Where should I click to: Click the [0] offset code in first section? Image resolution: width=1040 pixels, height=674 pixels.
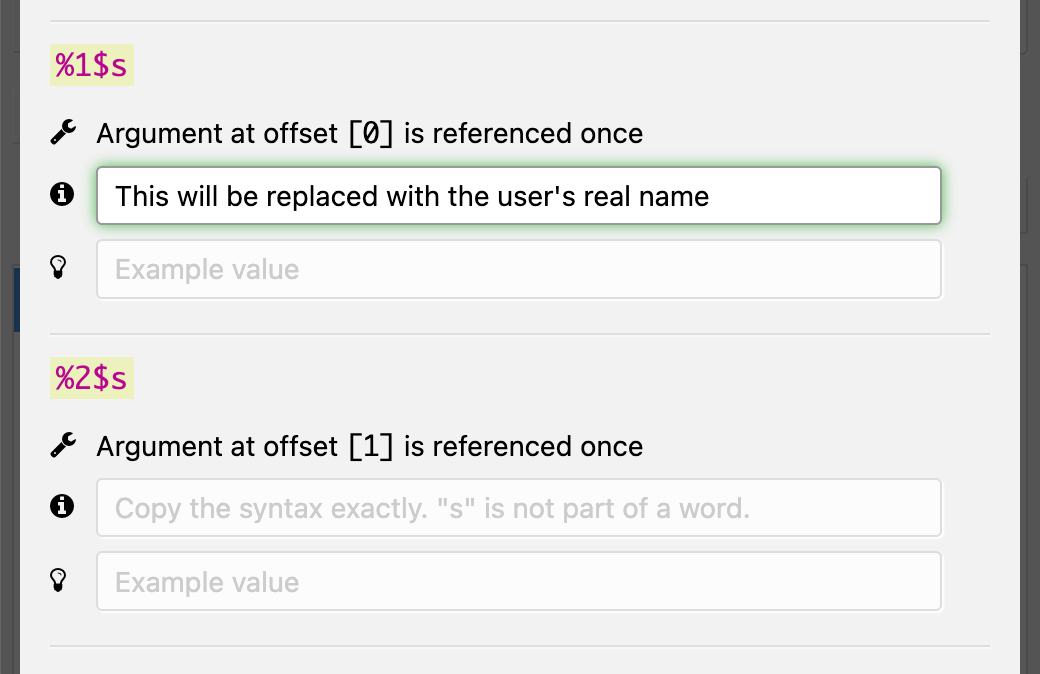click(x=371, y=133)
